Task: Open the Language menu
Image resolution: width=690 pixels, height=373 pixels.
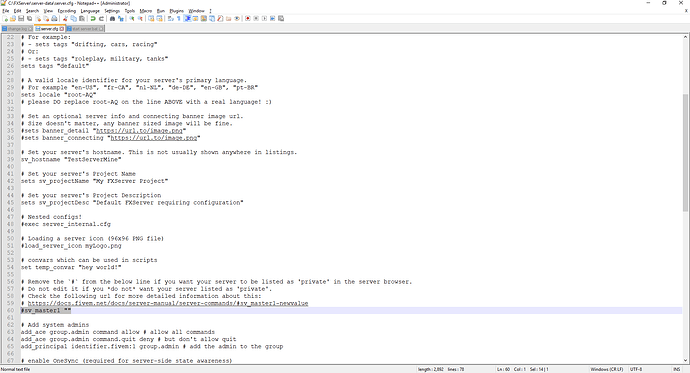Action: (x=90, y=11)
